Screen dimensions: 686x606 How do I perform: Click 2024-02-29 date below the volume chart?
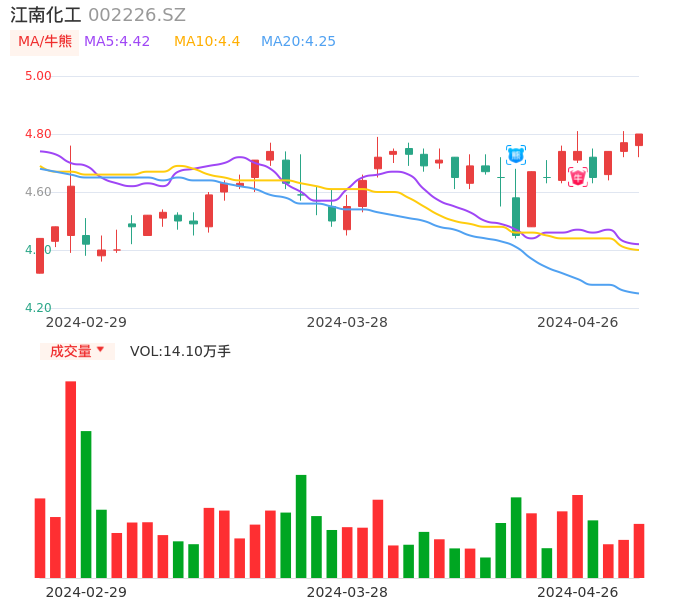click(86, 592)
